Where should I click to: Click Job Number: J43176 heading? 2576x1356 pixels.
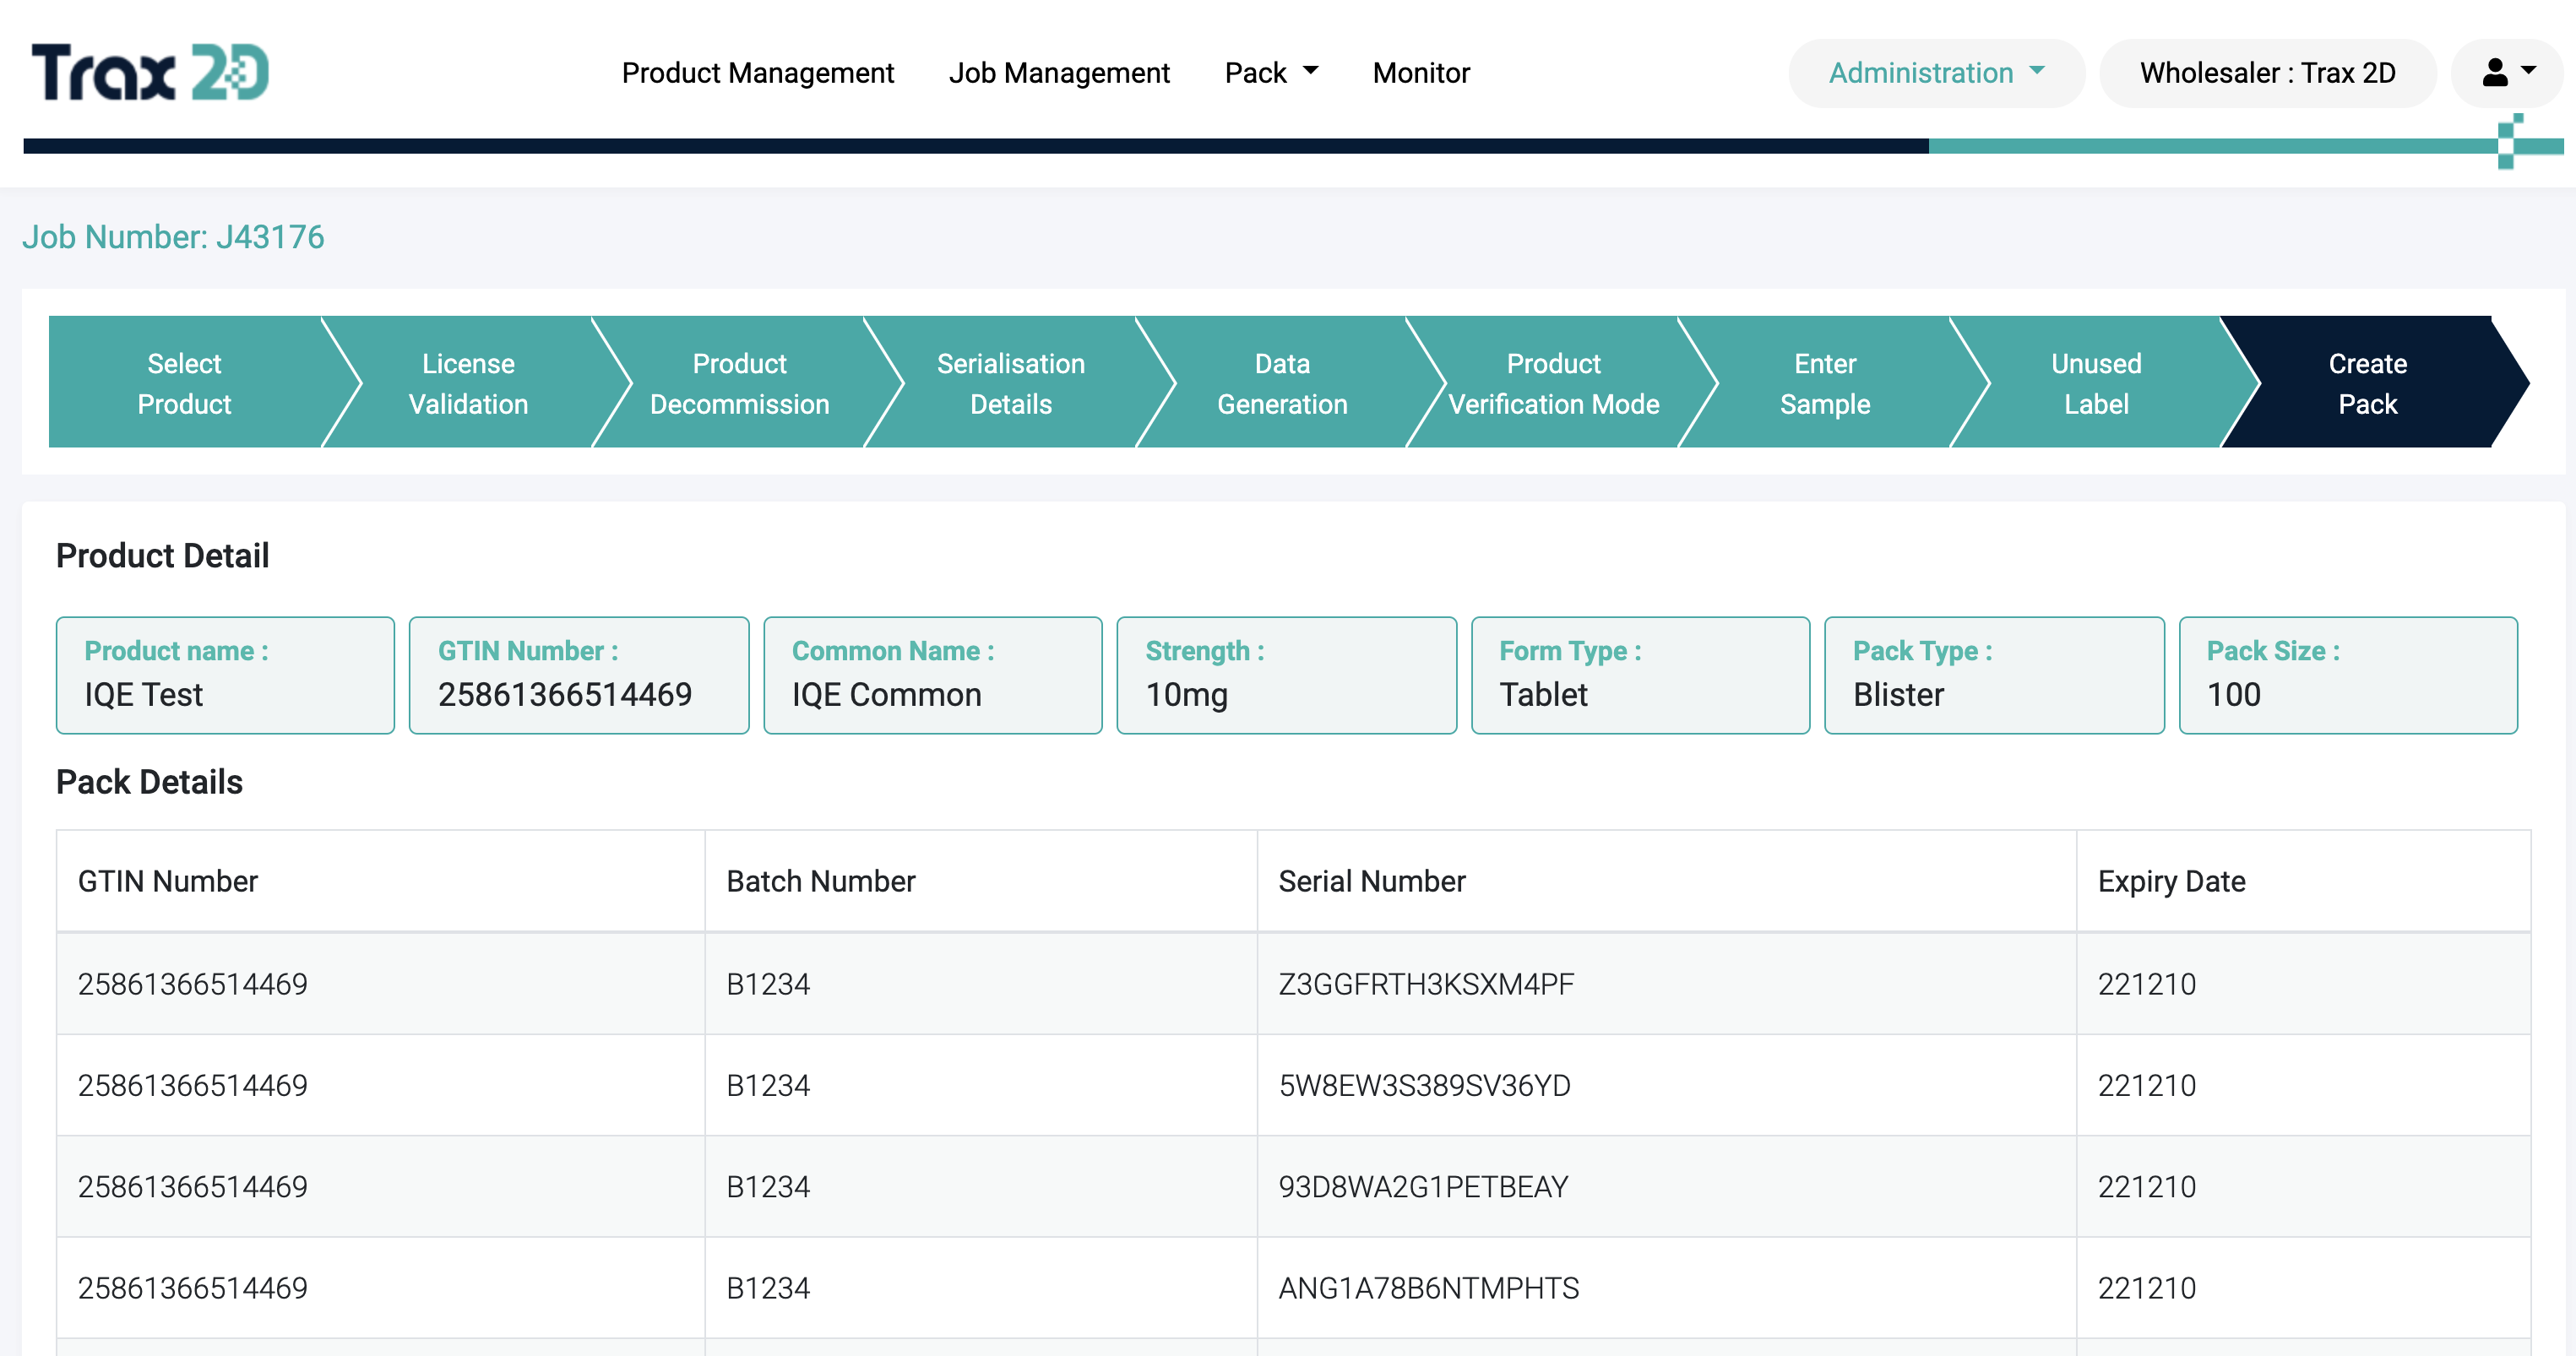tap(173, 237)
